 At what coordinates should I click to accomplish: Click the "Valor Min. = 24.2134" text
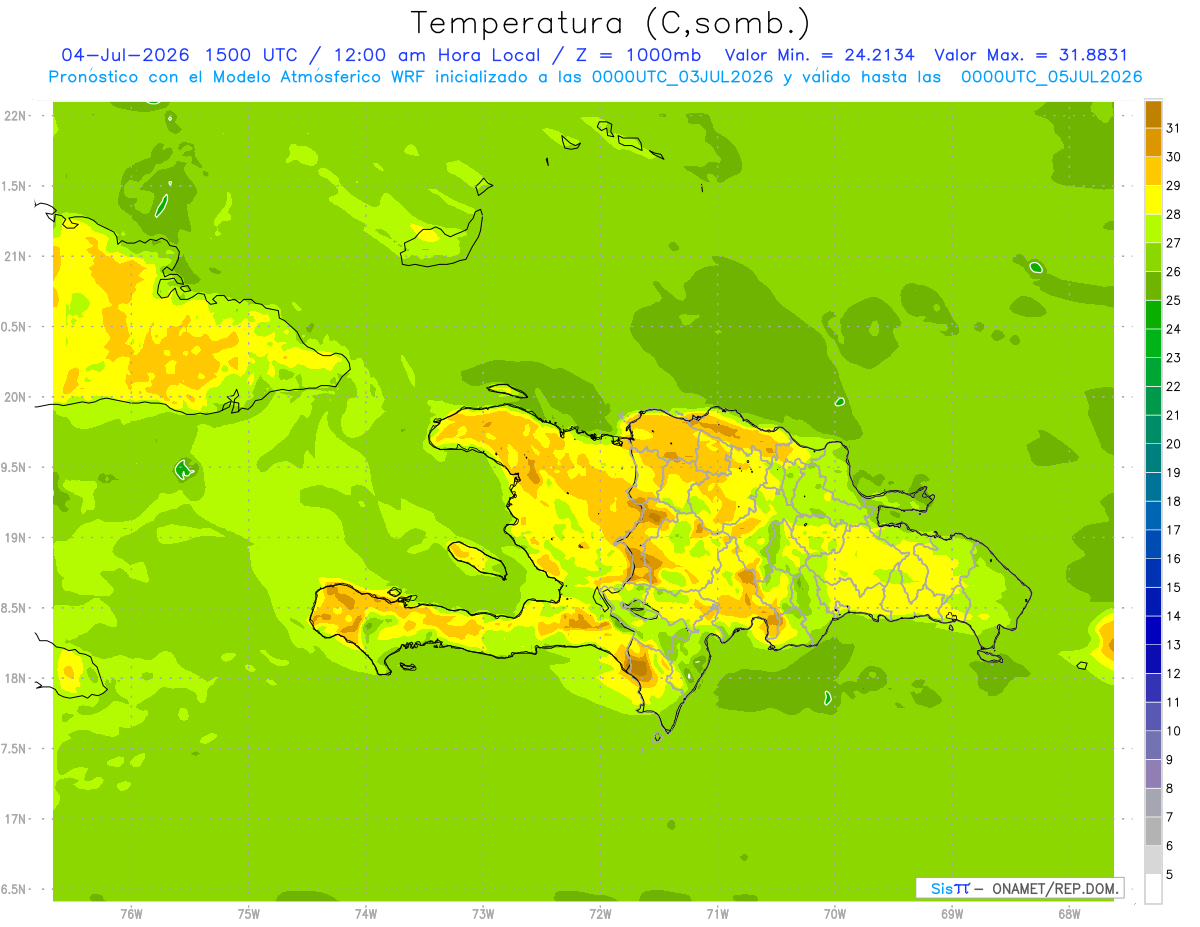click(819, 55)
